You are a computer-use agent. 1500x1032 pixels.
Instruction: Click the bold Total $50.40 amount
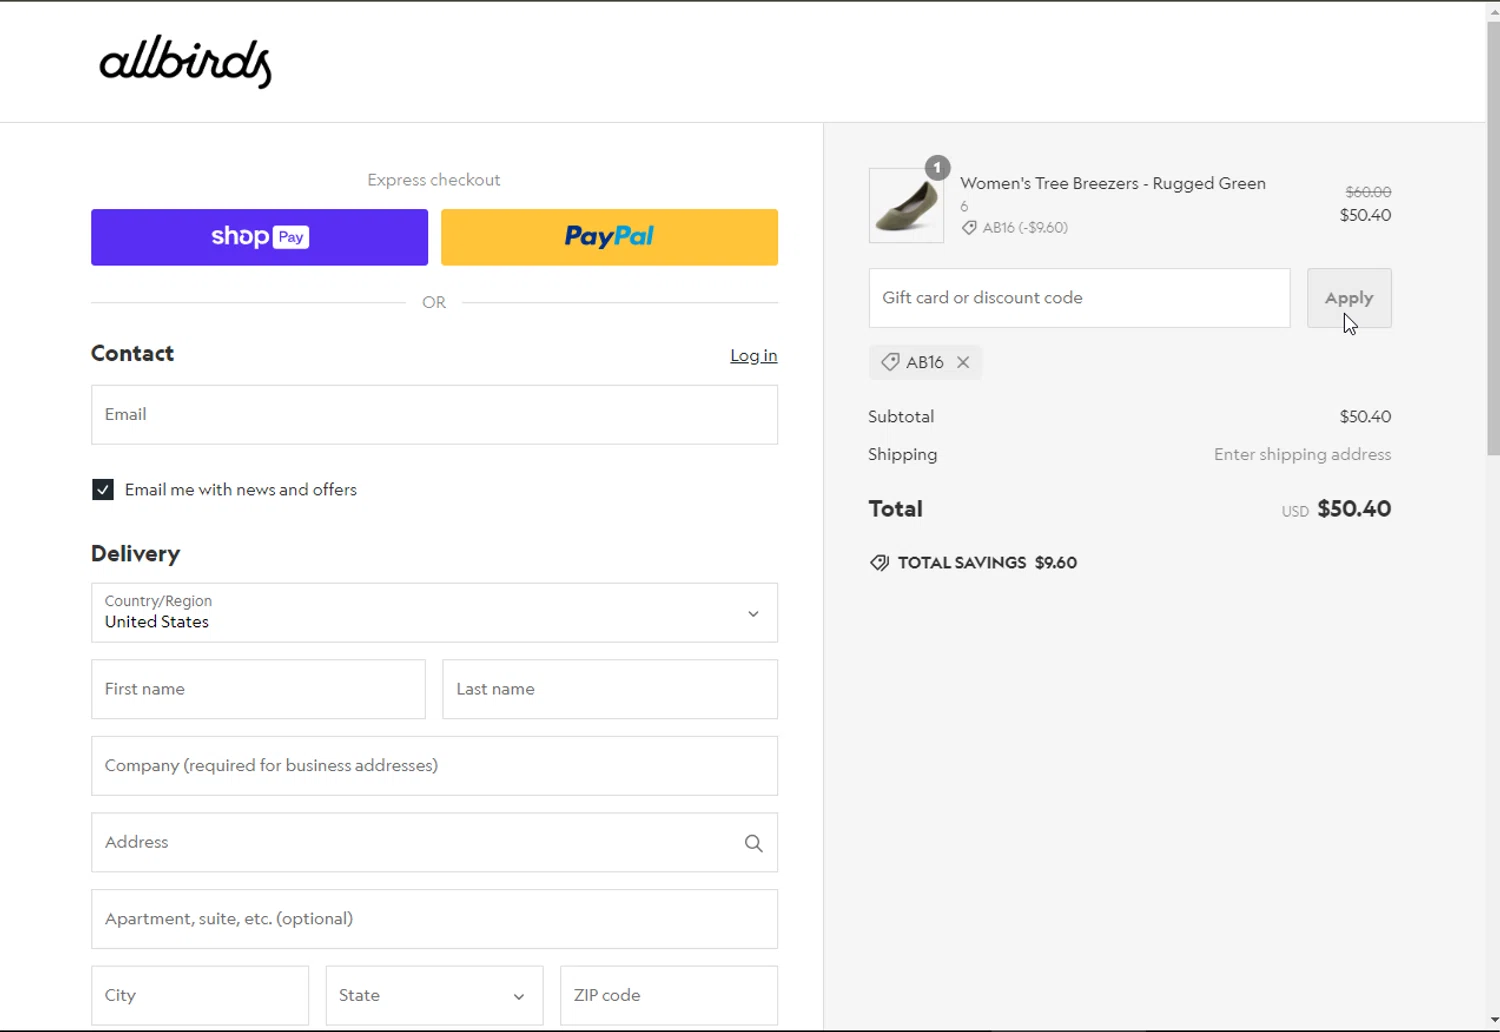tap(1354, 508)
